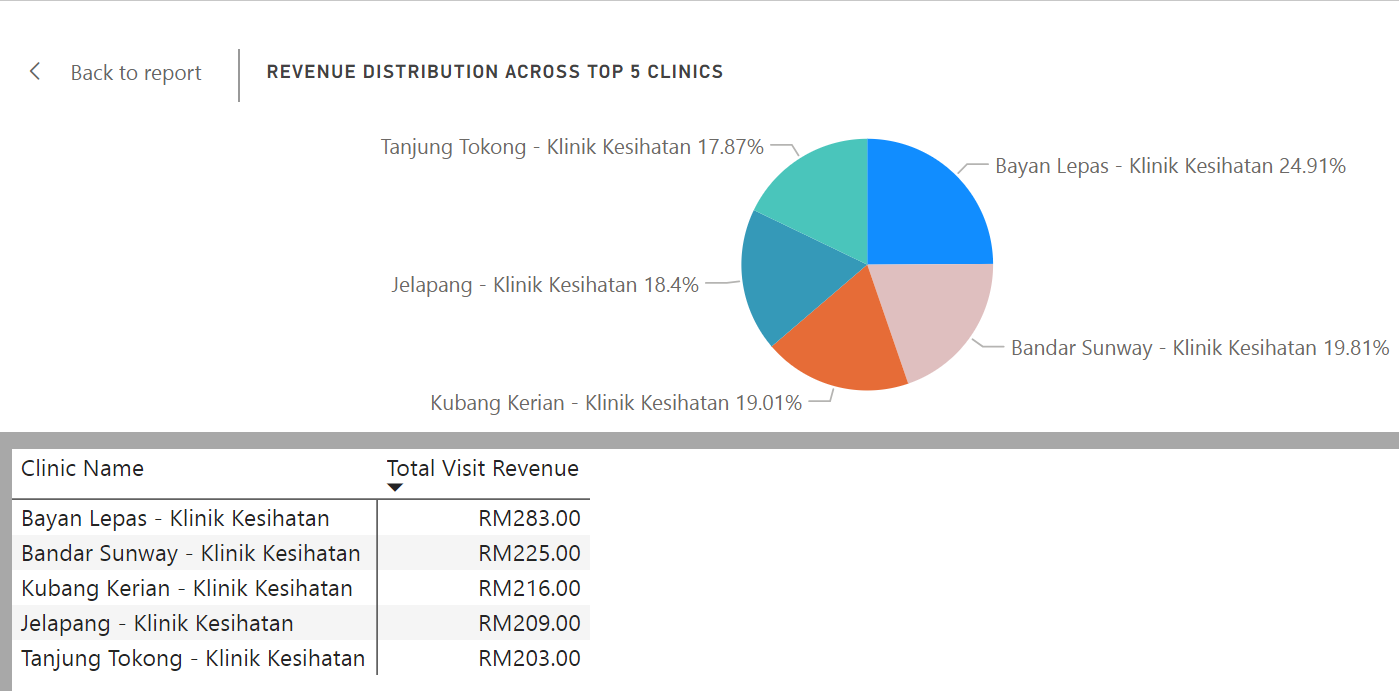This screenshot has height=691, width=1399.
Task: Click the sort arrow under Total Visit Revenue
Action: [395, 488]
